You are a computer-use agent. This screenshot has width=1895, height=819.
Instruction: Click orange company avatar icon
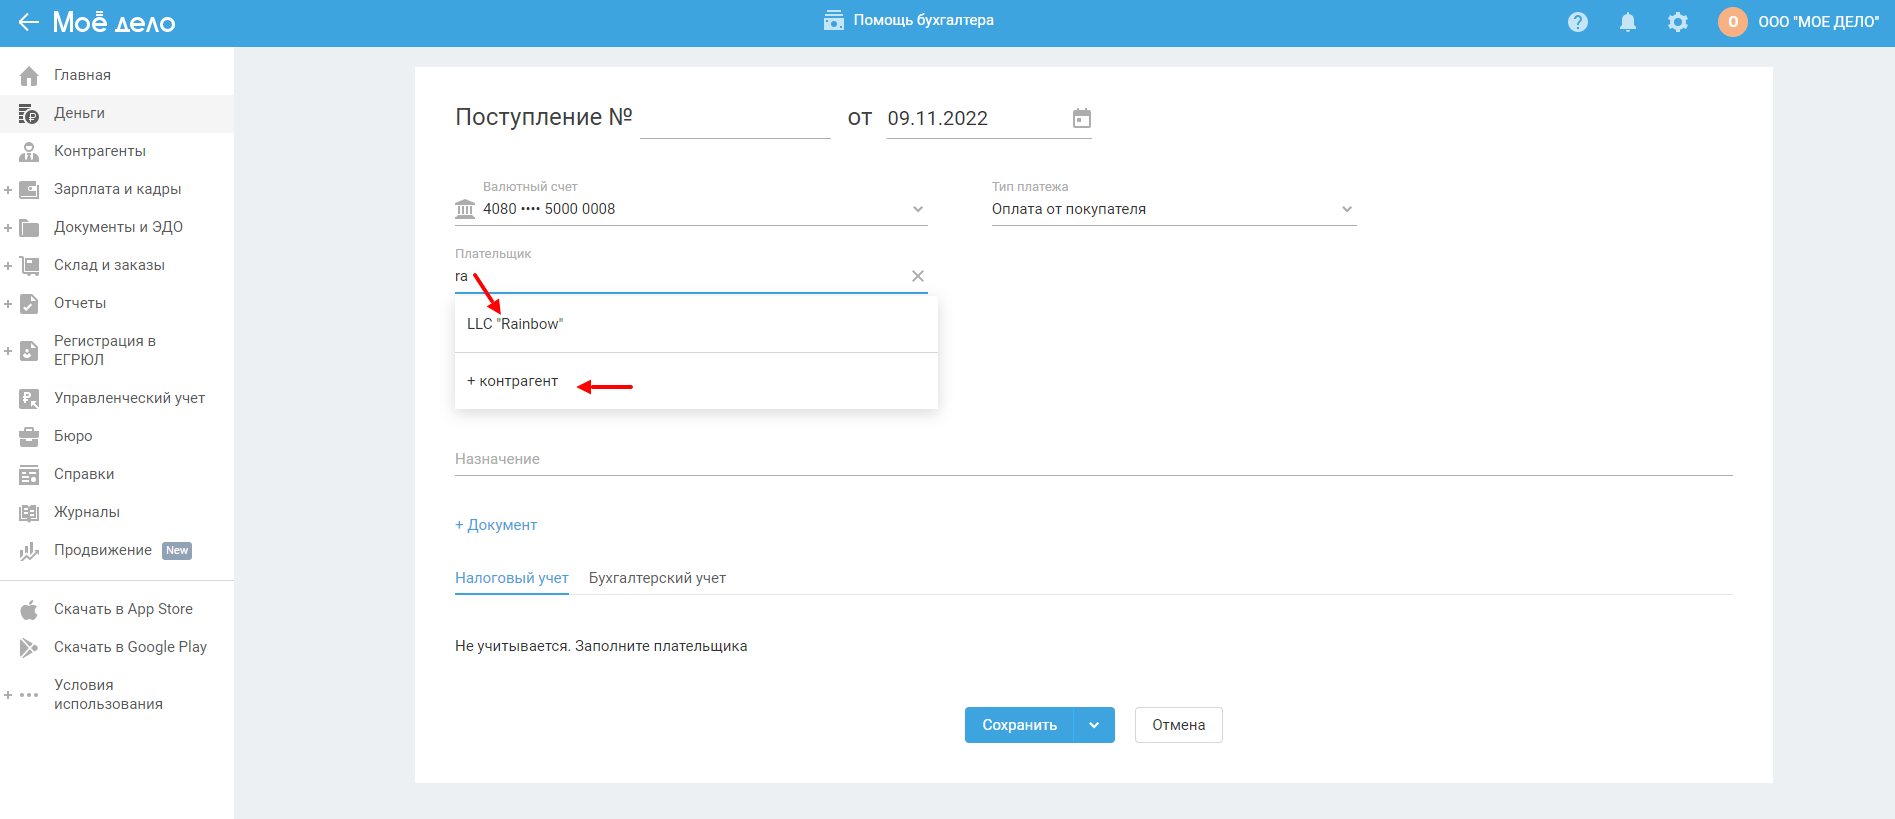tap(1732, 22)
